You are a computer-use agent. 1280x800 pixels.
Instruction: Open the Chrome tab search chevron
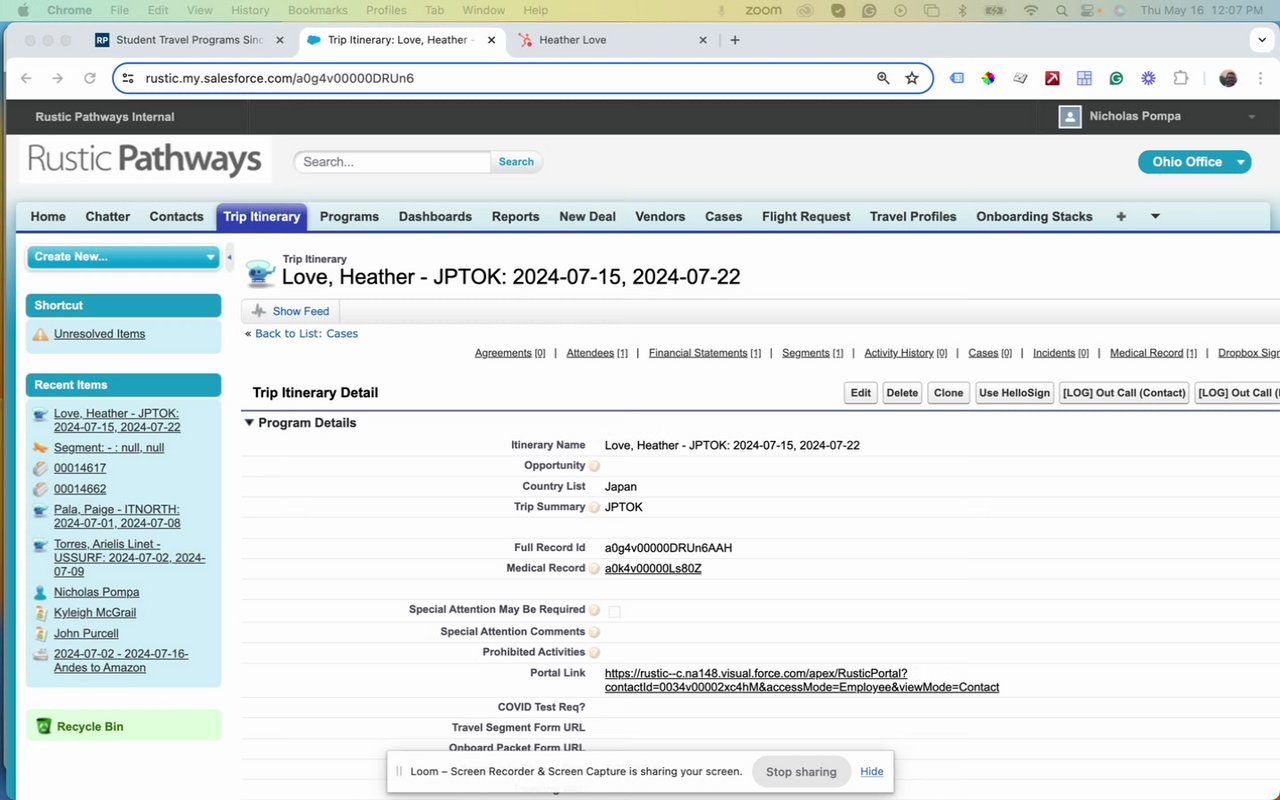[1261, 40]
